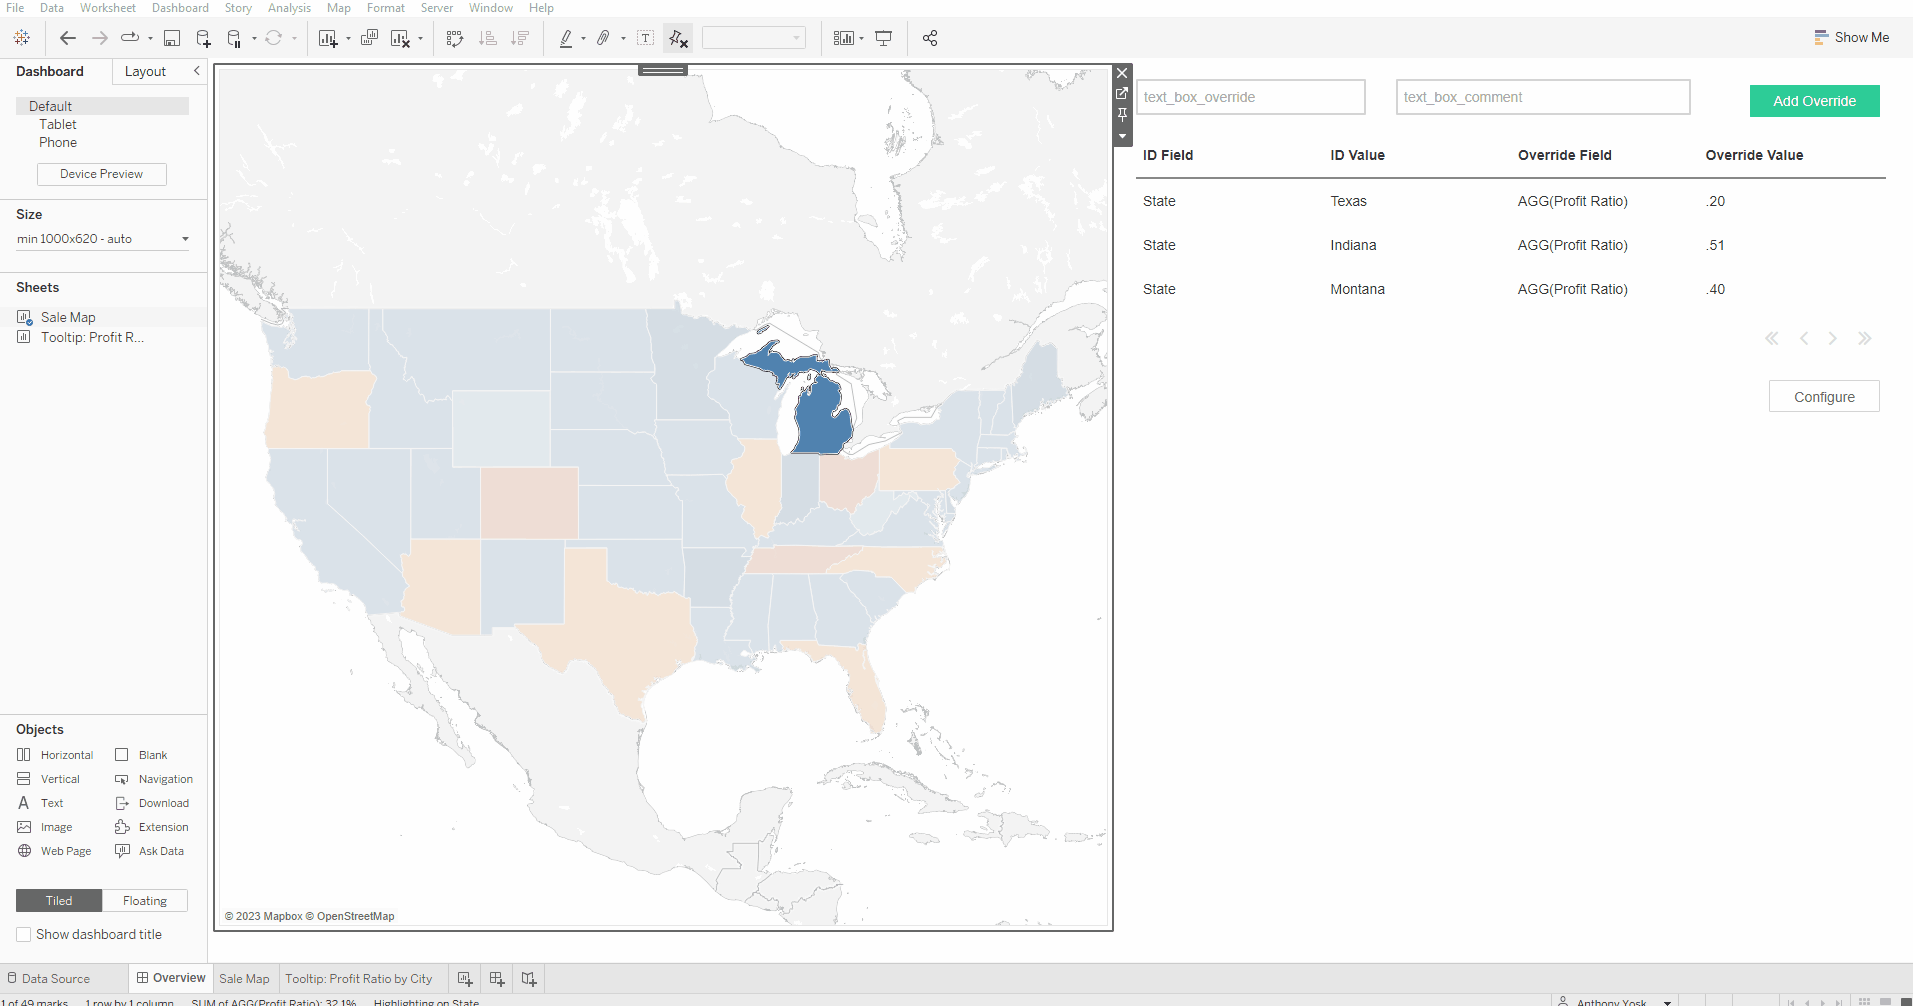Click the Add Override button
The height and width of the screenshot is (1006, 1913).
coord(1814,101)
